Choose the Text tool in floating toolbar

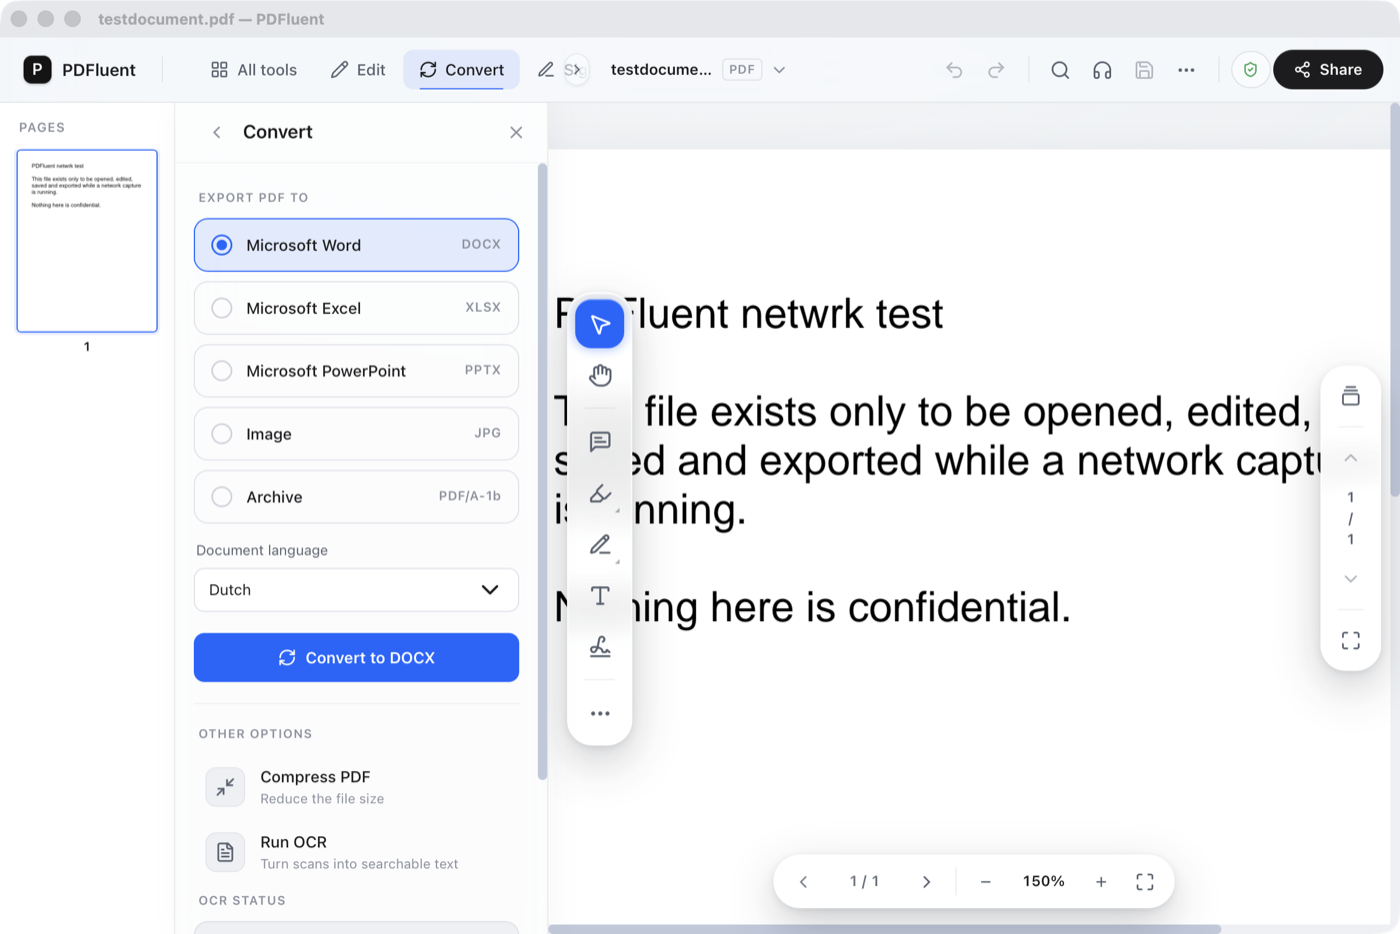tap(600, 596)
